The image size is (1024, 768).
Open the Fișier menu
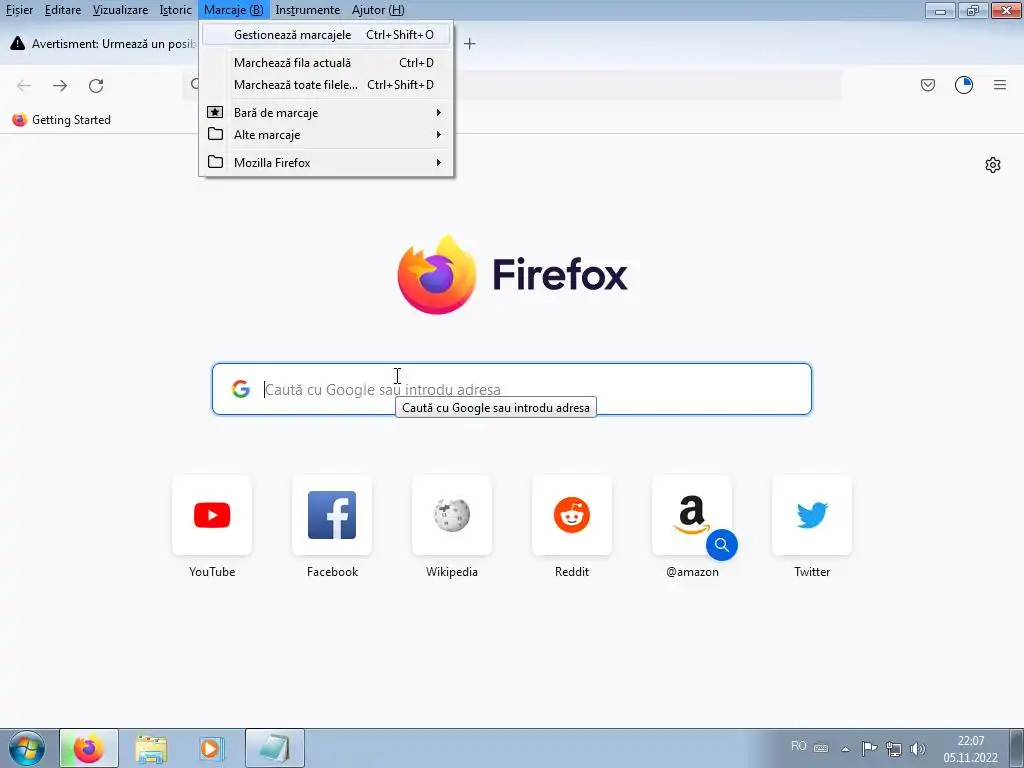click(20, 10)
